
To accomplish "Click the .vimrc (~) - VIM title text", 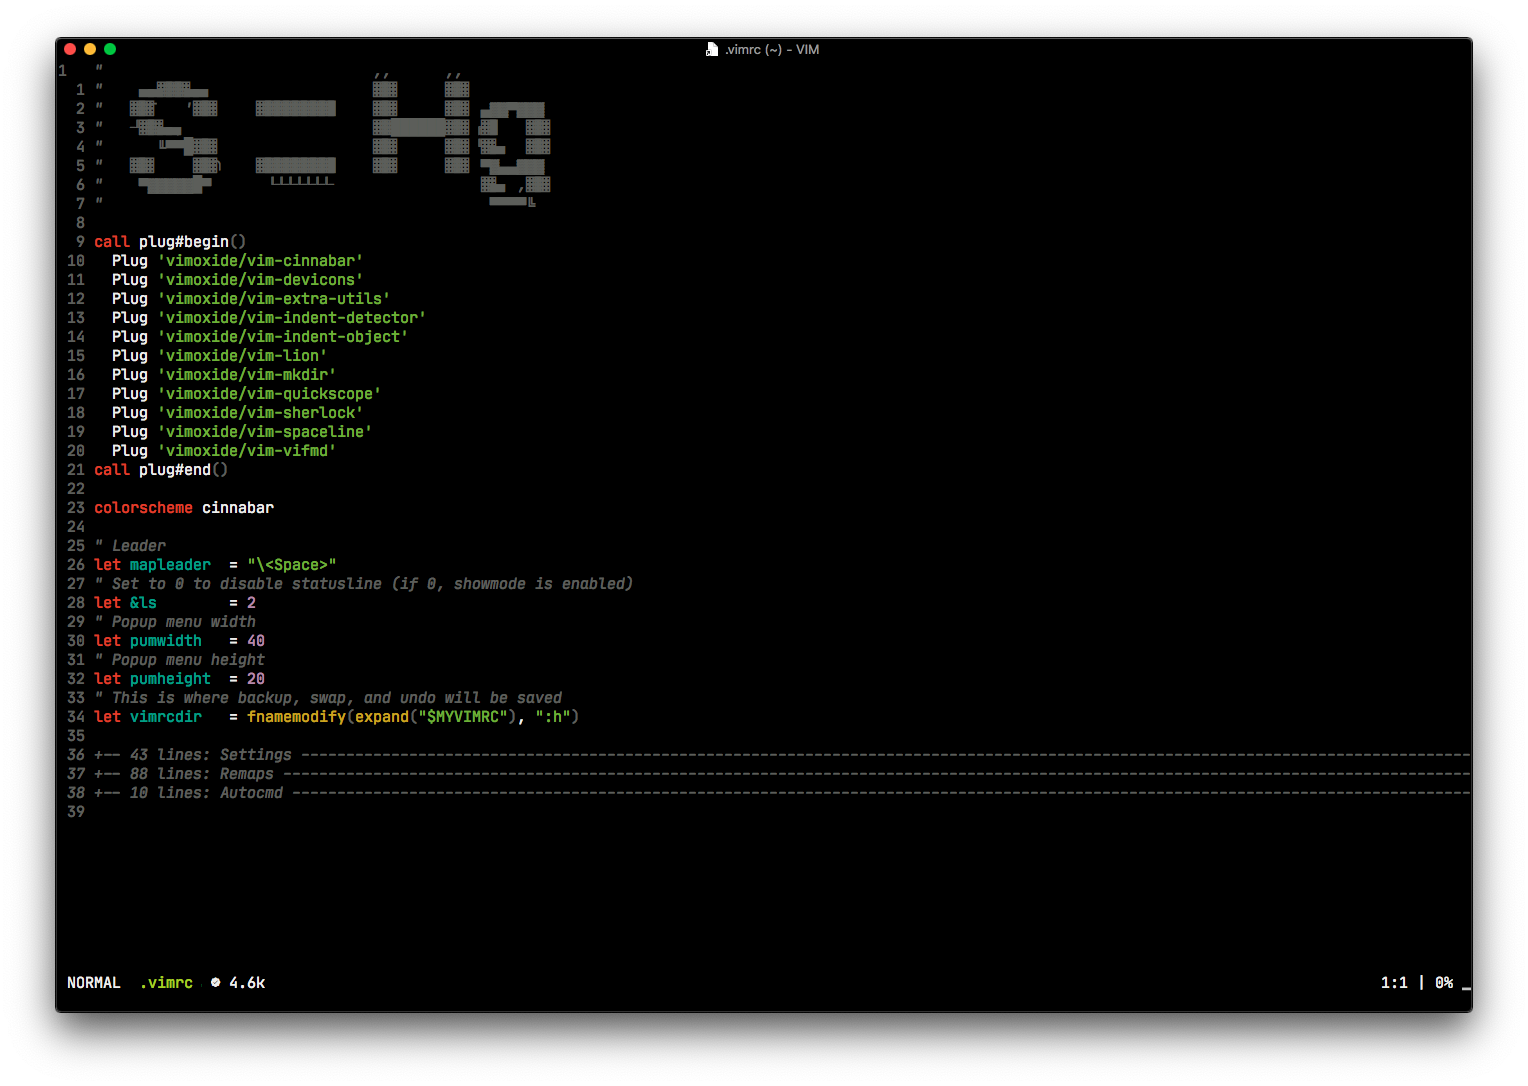I will pos(771,49).
